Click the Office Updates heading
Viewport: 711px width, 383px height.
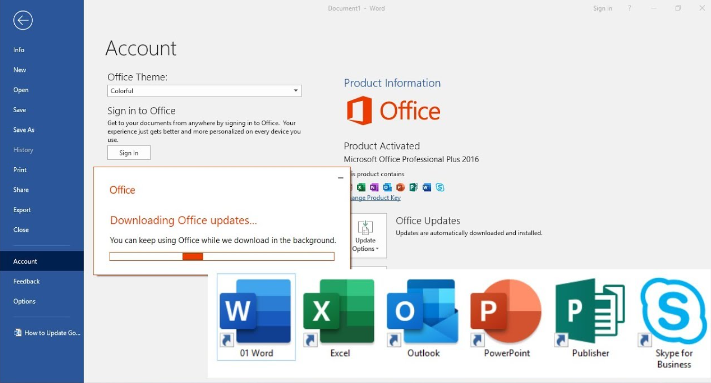428,221
